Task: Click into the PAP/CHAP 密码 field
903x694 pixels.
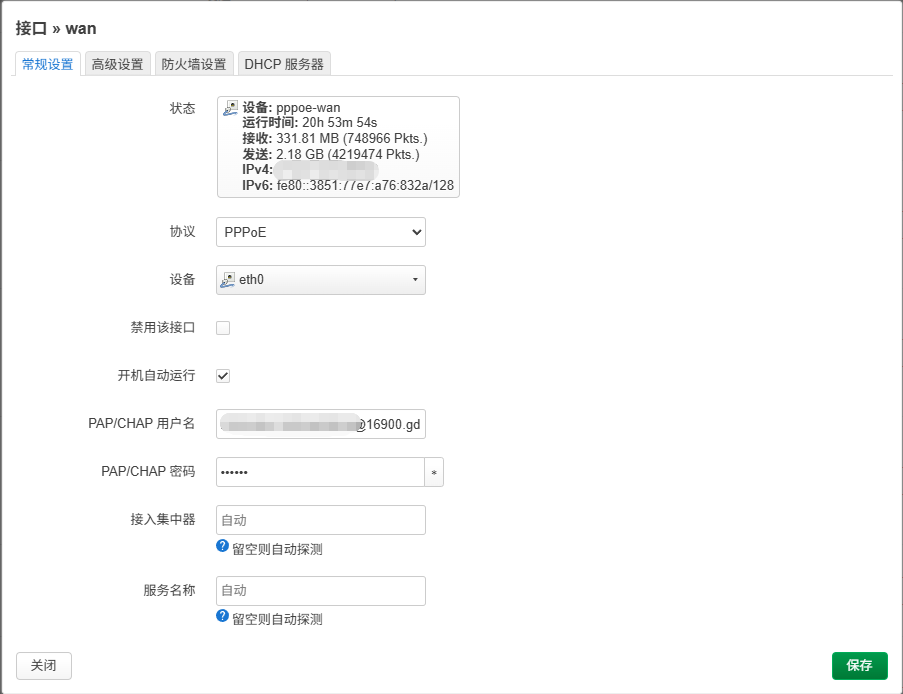Action: [320, 472]
